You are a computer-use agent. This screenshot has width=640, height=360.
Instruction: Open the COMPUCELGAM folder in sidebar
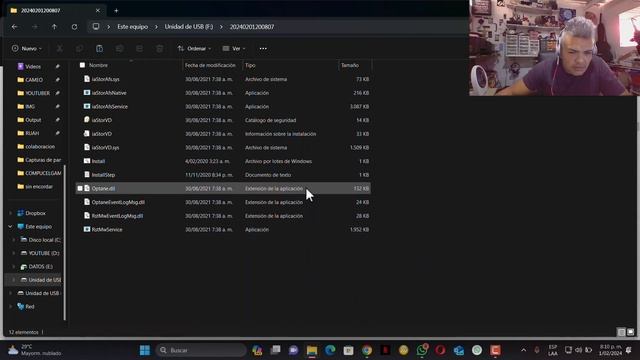43,173
